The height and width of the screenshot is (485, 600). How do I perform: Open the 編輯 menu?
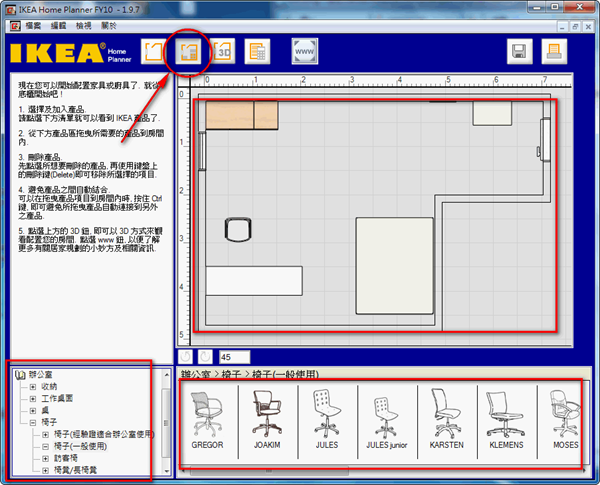point(59,26)
